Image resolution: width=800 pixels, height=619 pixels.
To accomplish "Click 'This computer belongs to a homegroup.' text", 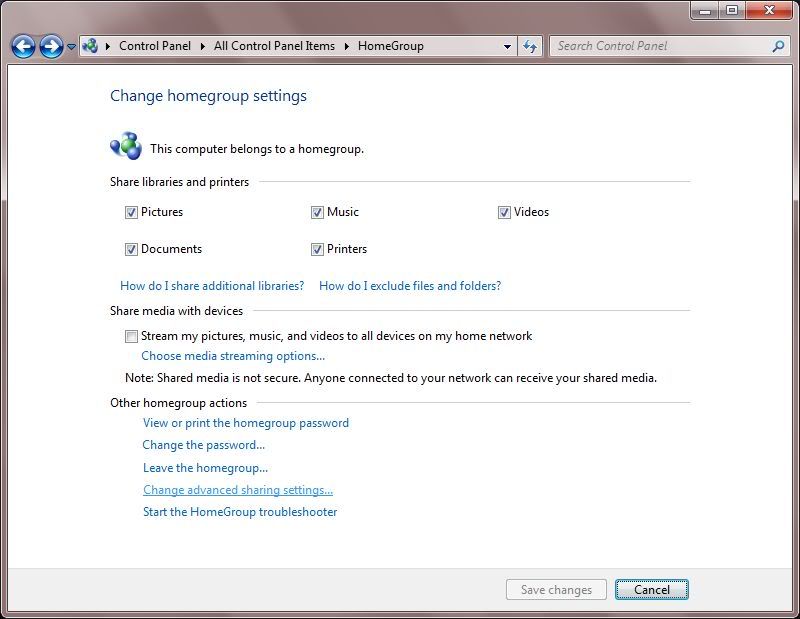I will [257, 149].
